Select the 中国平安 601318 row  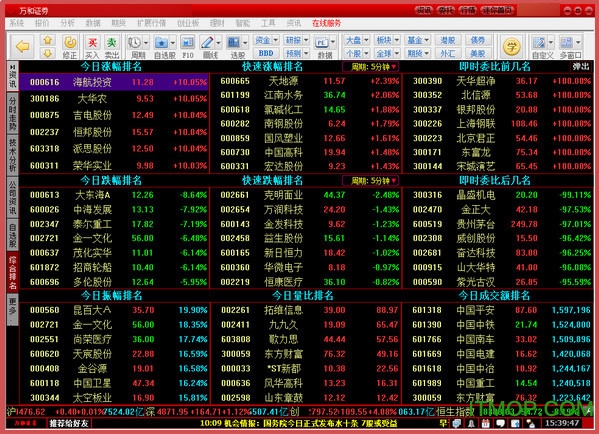tap(498, 310)
